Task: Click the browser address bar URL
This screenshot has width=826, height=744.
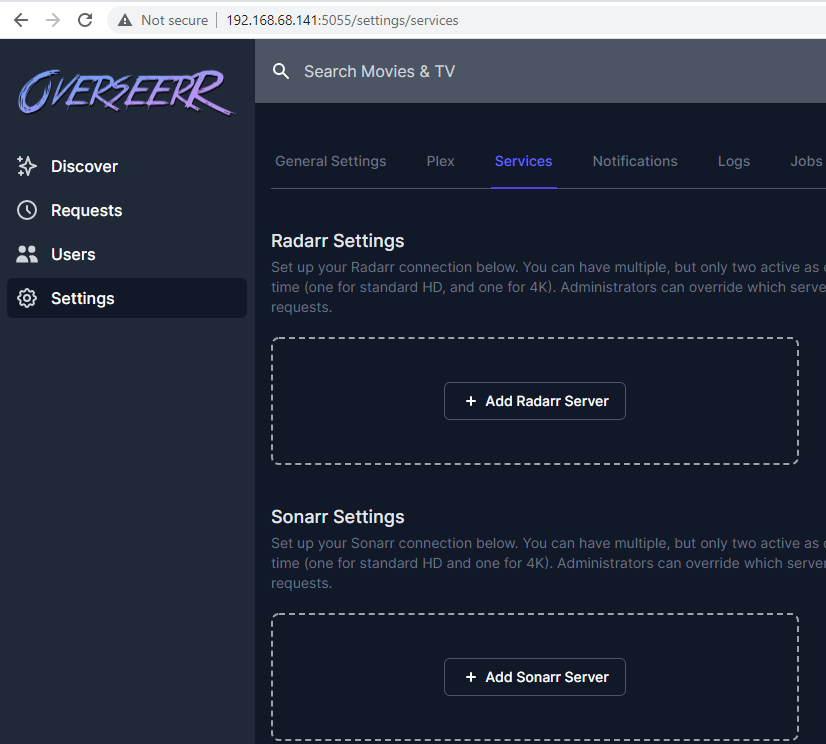Action: click(x=342, y=21)
